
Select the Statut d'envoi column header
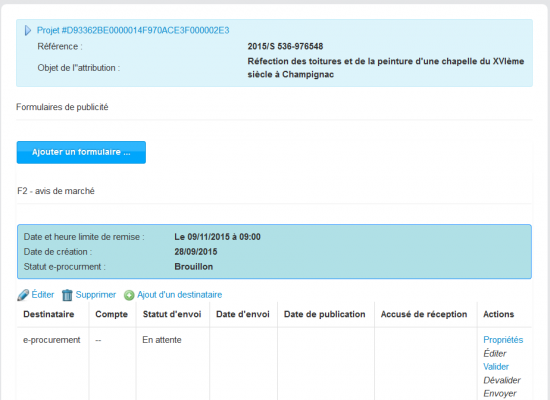(x=172, y=314)
